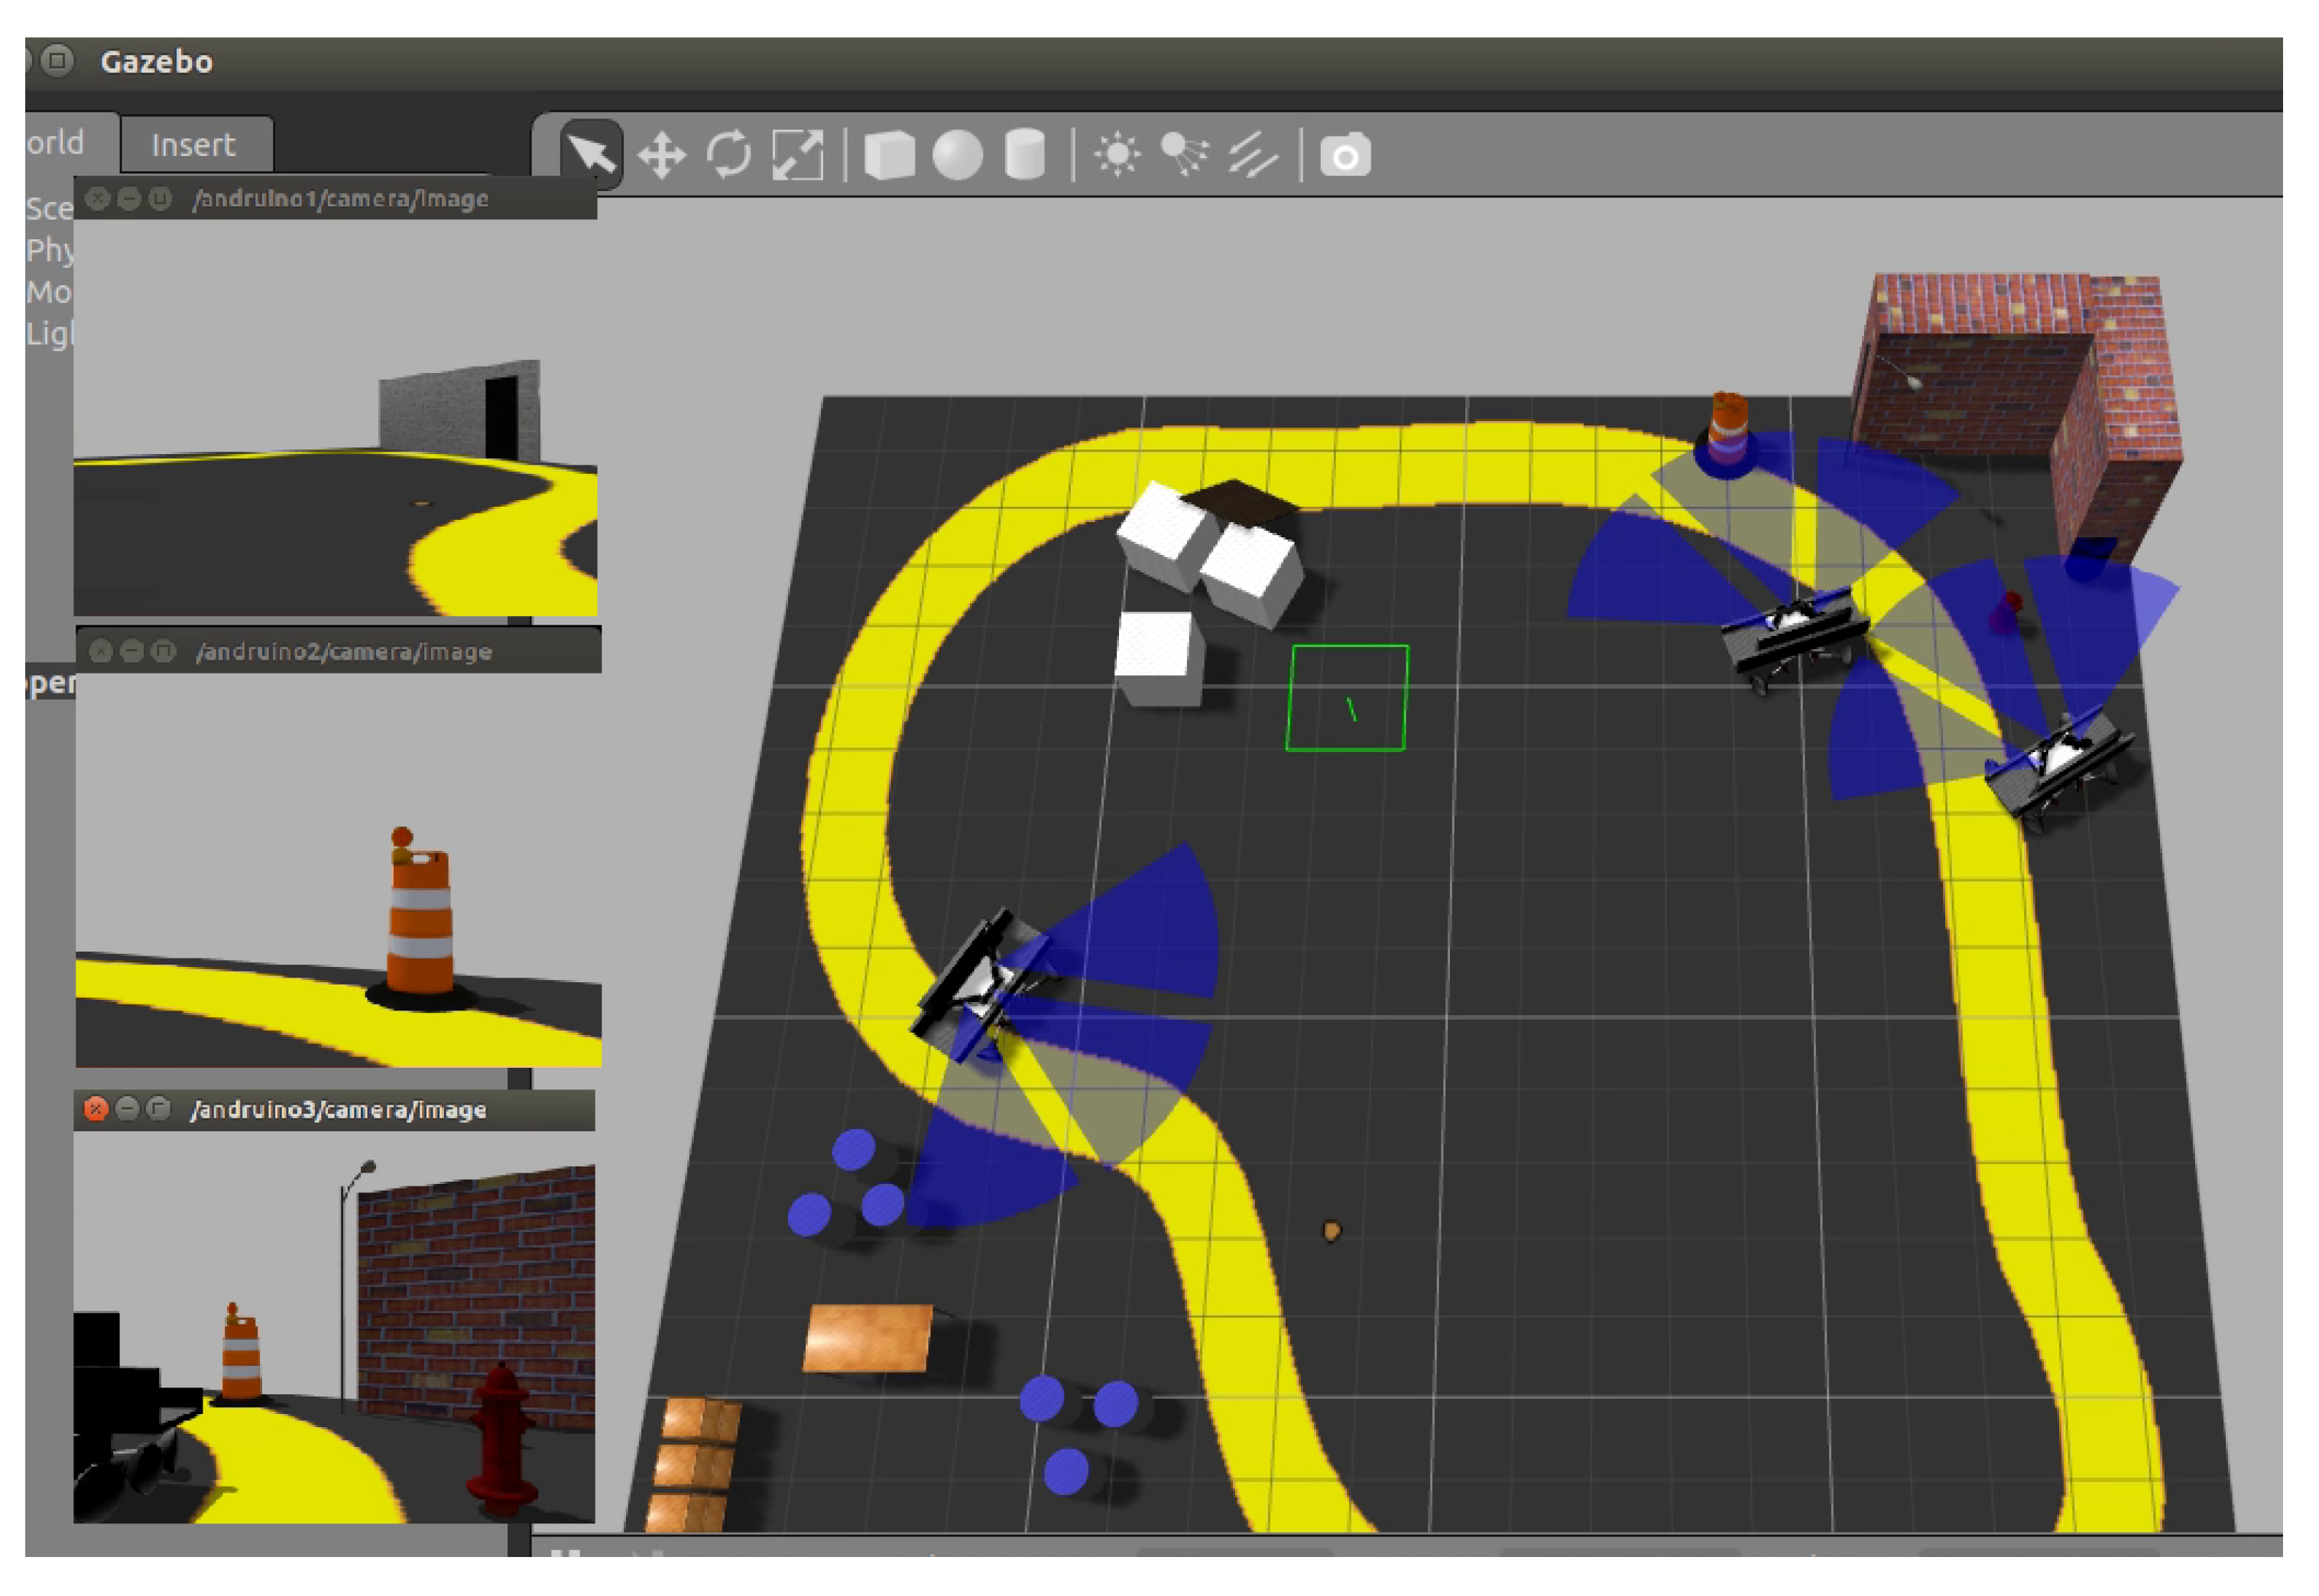Expand the Models tree entry

49,292
